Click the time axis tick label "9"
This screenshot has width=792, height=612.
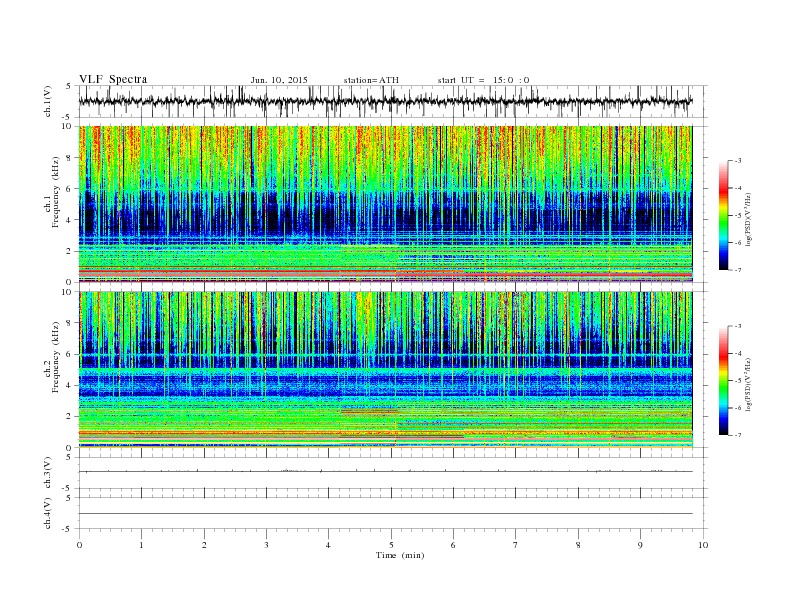click(x=640, y=545)
